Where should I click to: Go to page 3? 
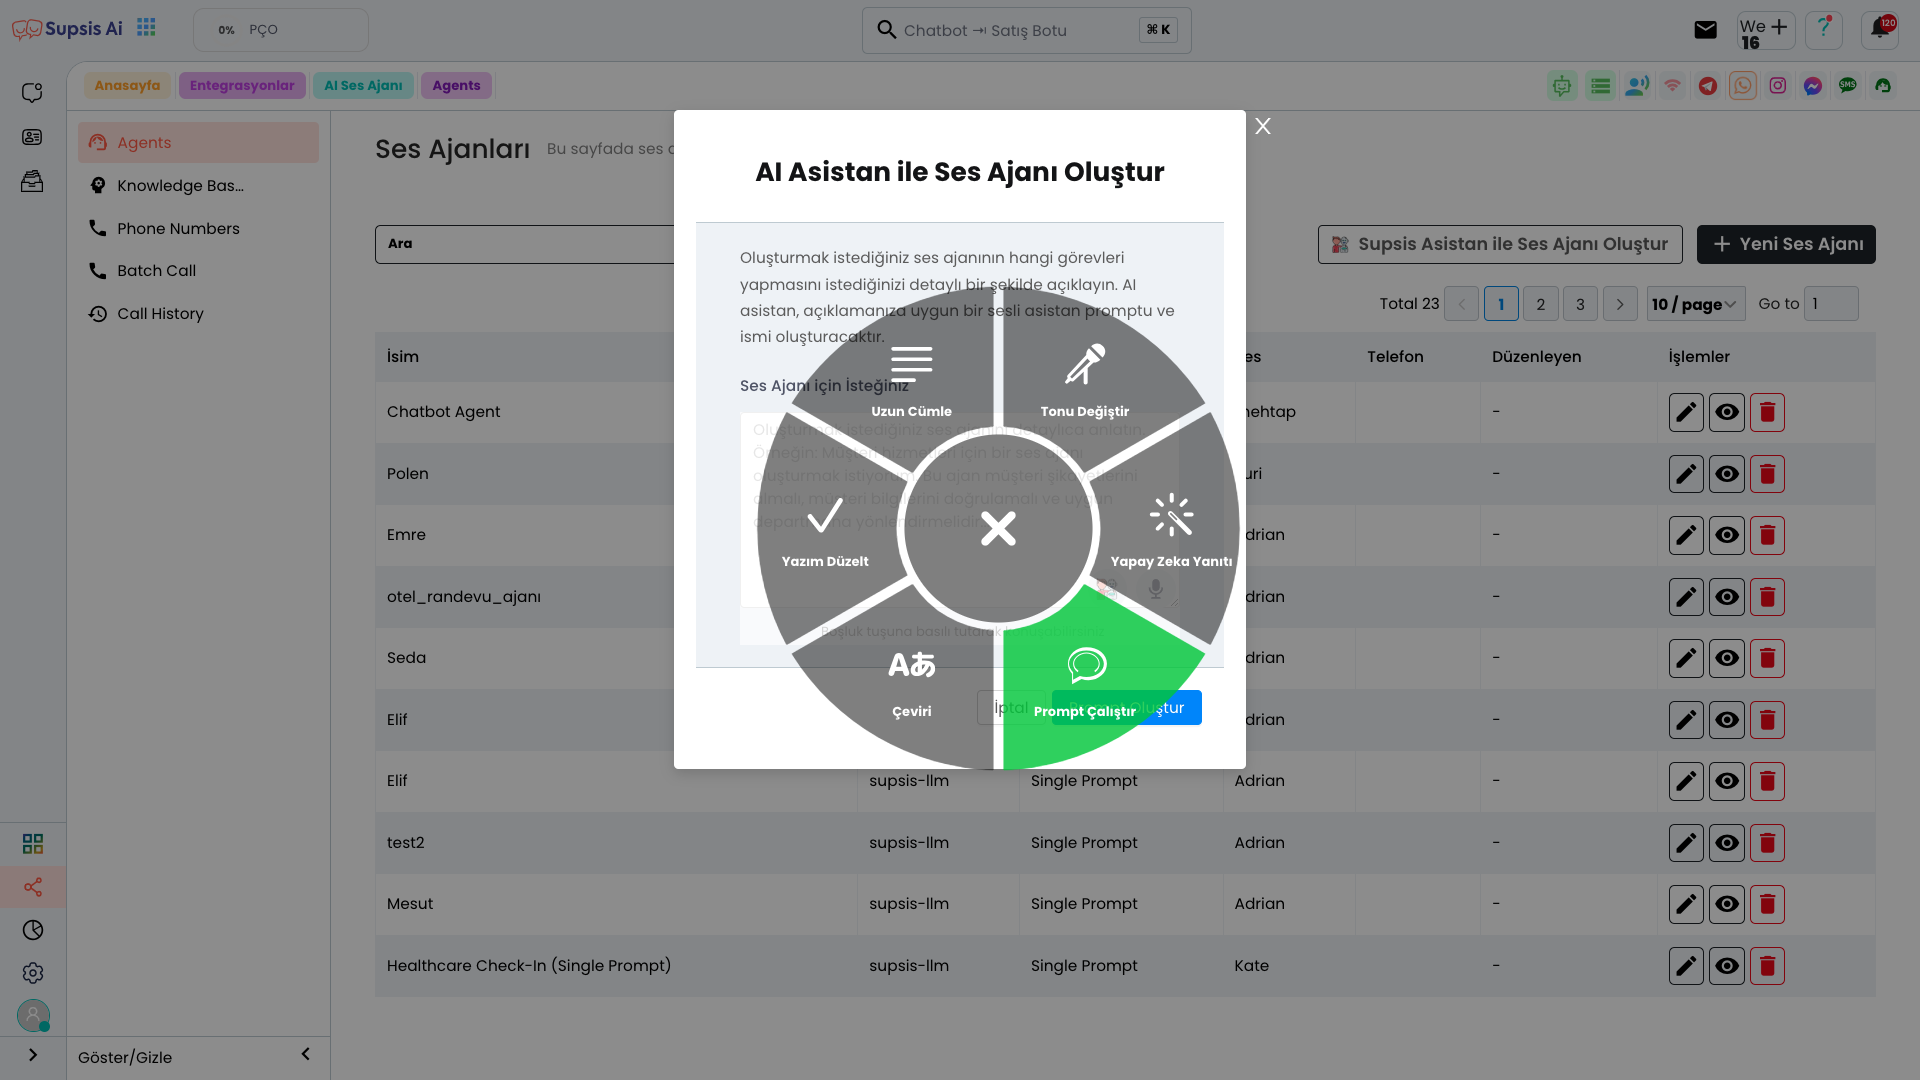click(x=1580, y=304)
